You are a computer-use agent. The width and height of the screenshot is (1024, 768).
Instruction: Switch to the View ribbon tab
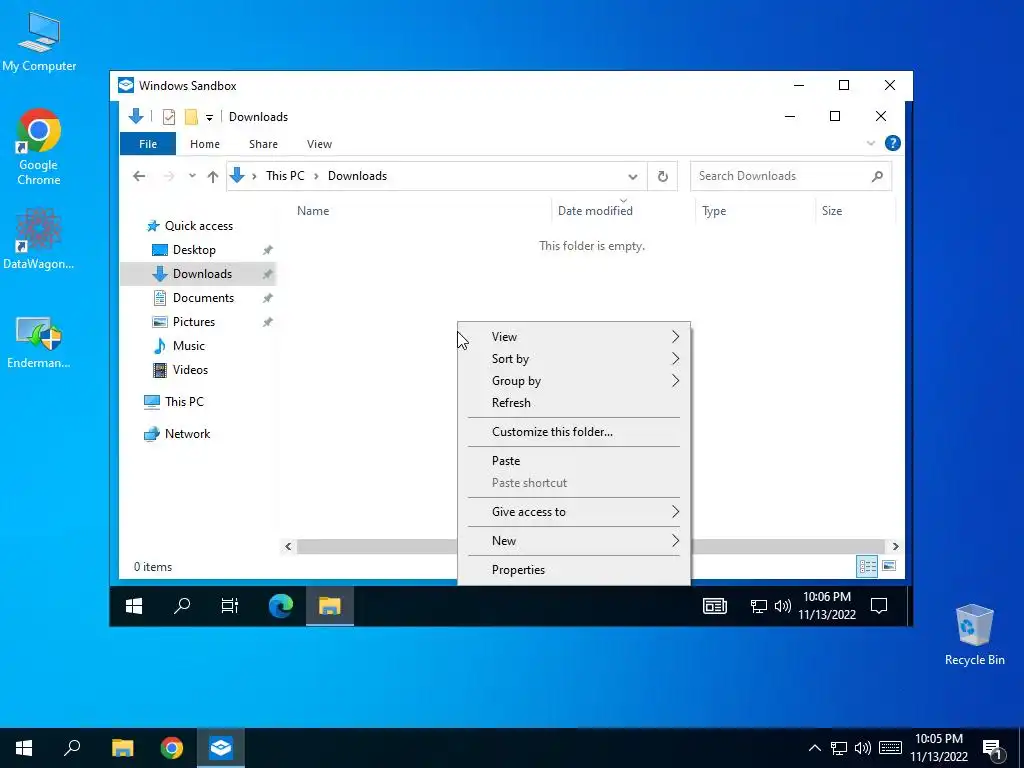319,144
